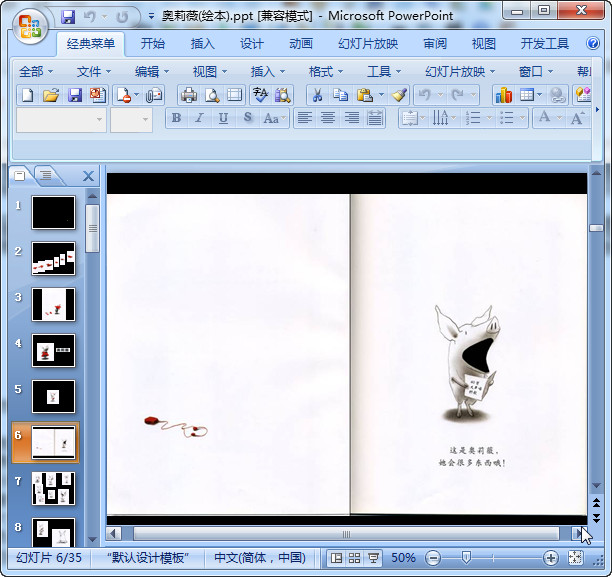Viewport: 612px width, 577px height.
Task: Click the Insert Table icon
Action: pos(527,95)
